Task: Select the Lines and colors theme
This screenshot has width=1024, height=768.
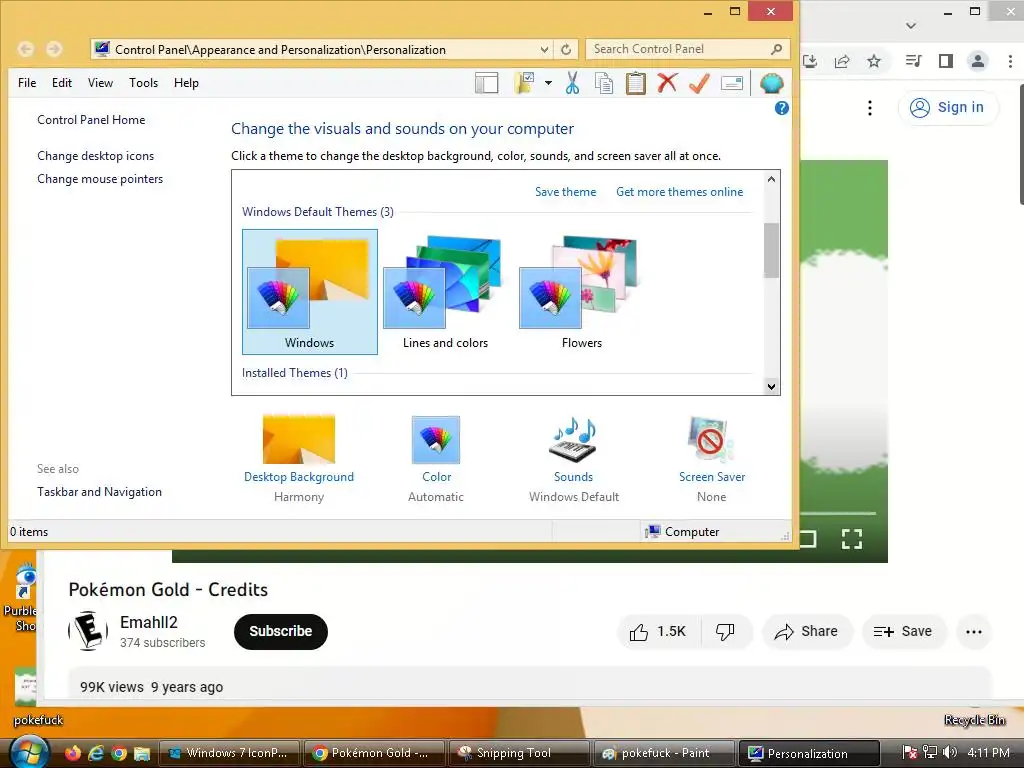Action: 445,291
